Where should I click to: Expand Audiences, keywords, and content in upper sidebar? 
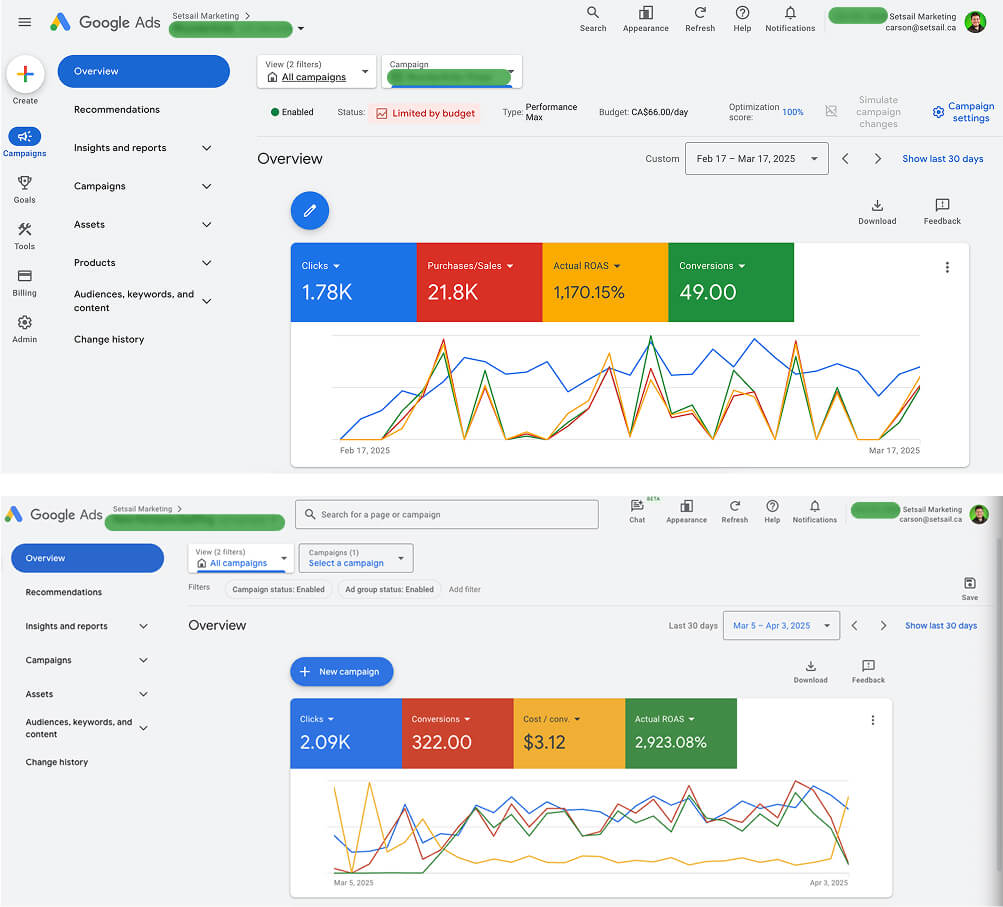click(x=207, y=301)
